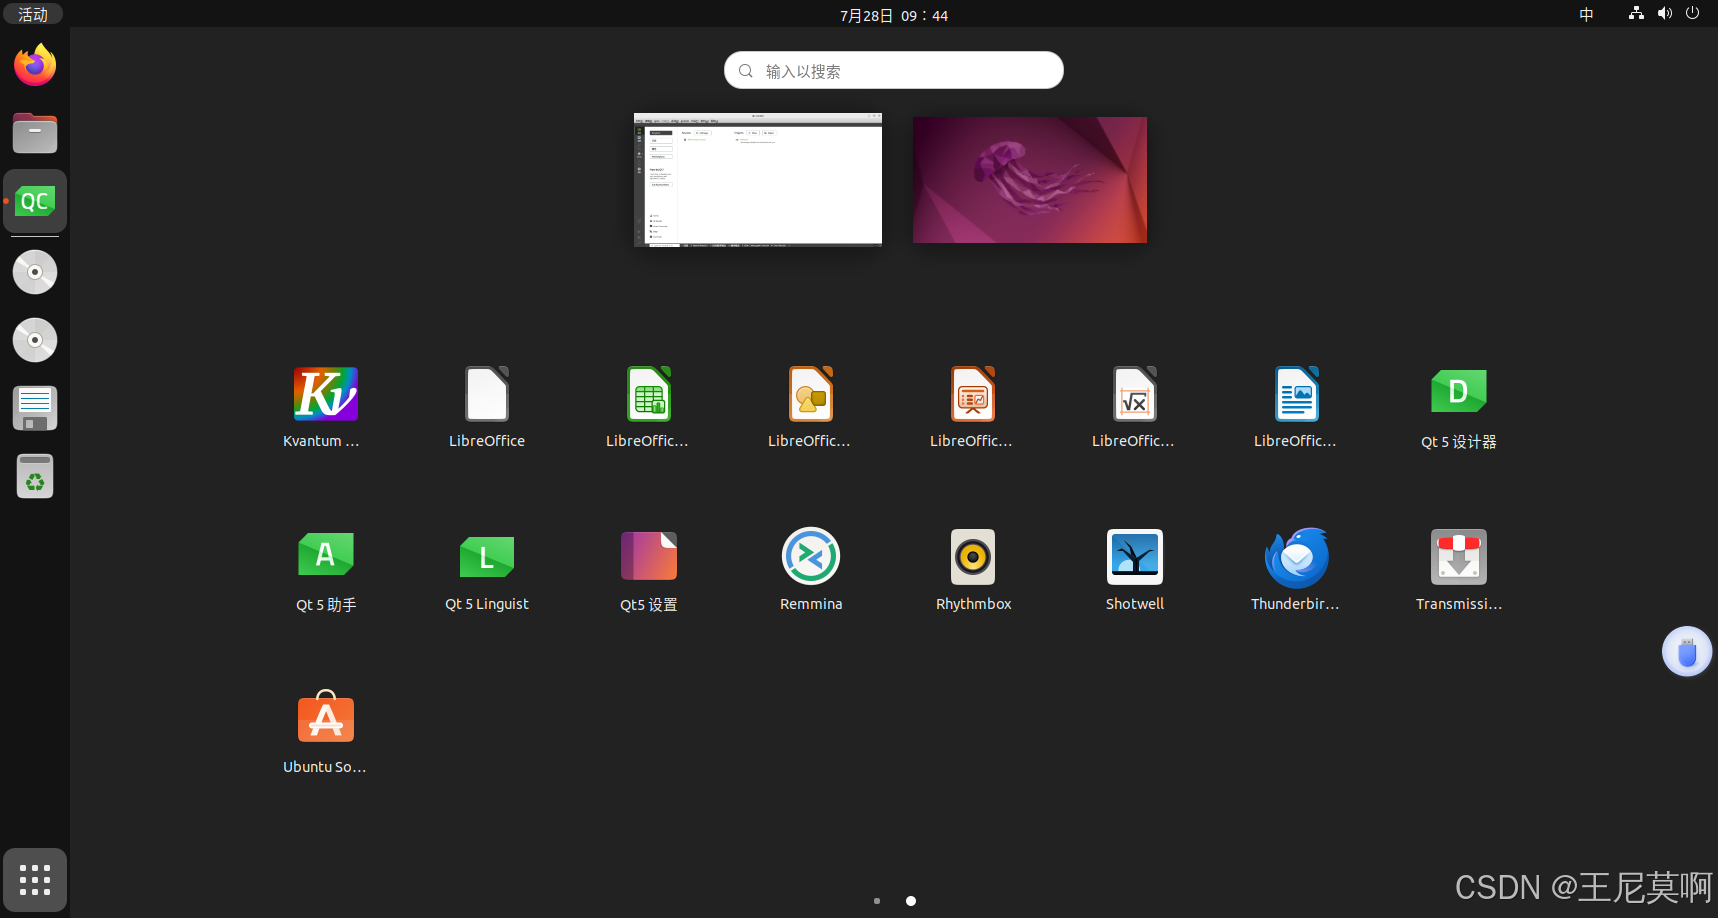Open Rhythmbox music player
Viewport: 1718px width, 918px height.
pos(973,557)
